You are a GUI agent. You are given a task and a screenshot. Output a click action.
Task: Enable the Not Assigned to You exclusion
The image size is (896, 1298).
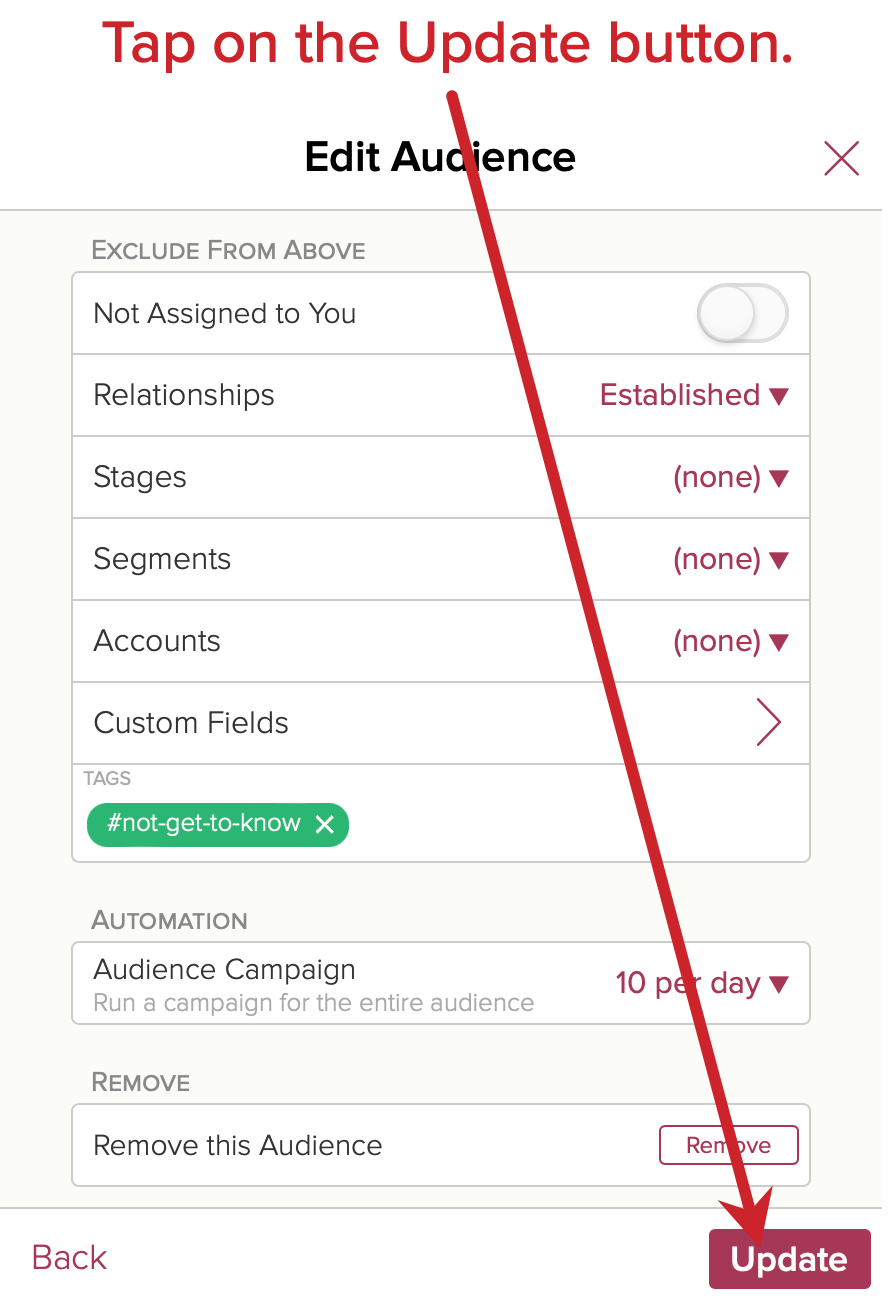743,313
